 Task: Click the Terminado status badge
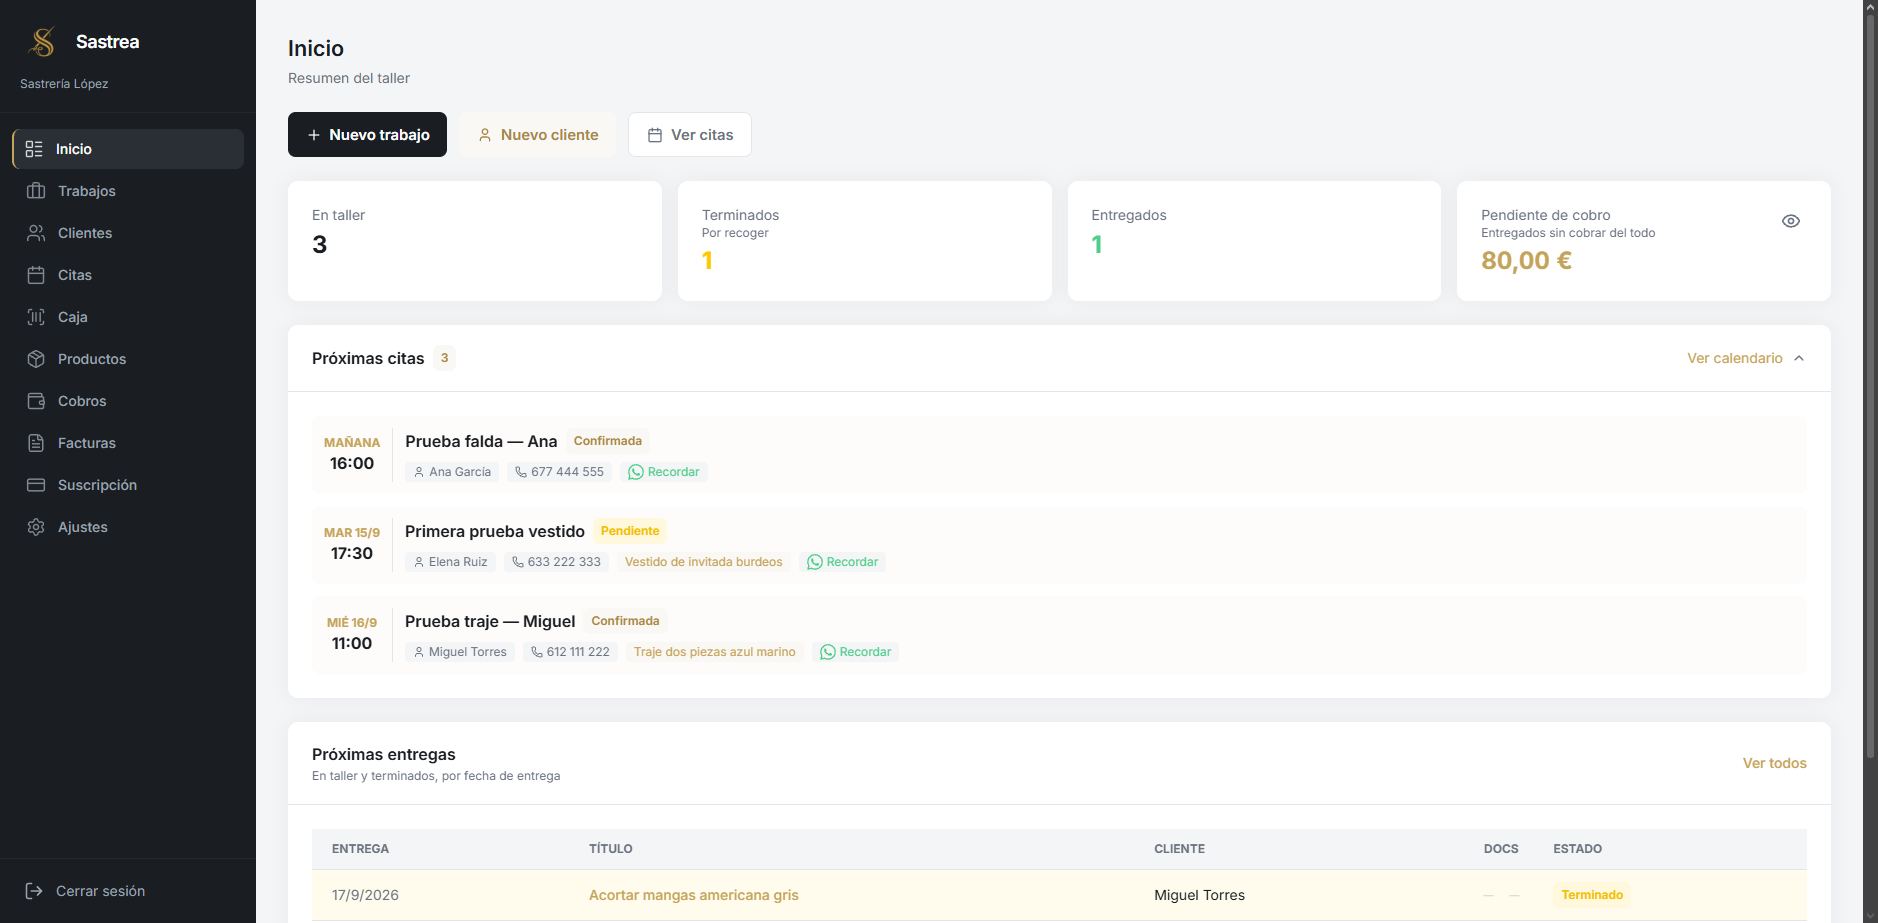1592,895
